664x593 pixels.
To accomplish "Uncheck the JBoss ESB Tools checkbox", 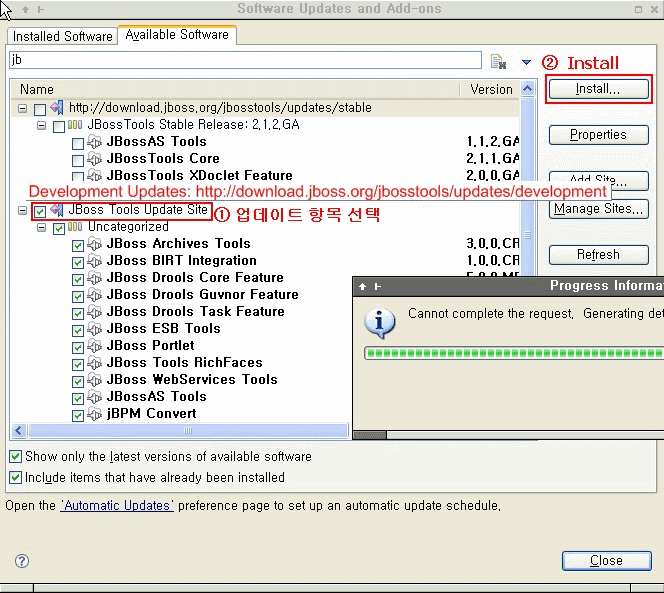I will (78, 330).
